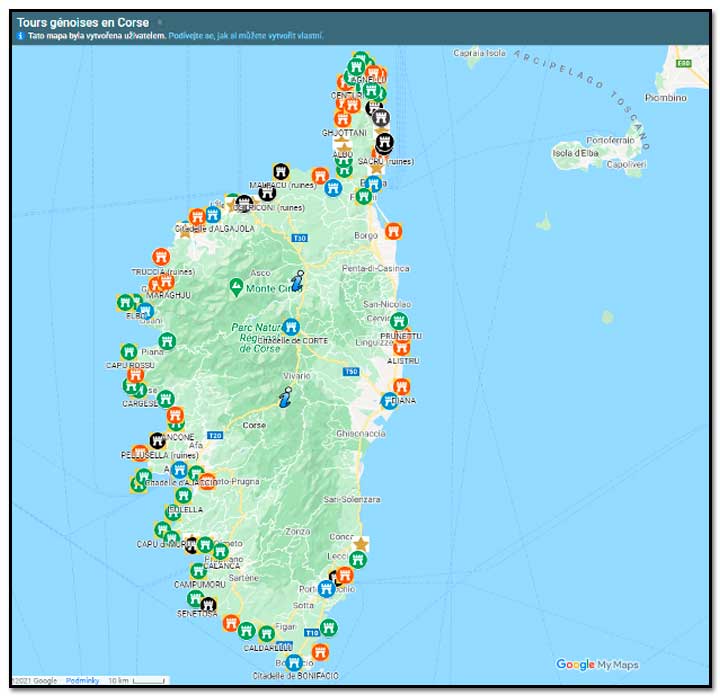
Task: Click the orange tower marker above DIANA
Action: (401, 387)
